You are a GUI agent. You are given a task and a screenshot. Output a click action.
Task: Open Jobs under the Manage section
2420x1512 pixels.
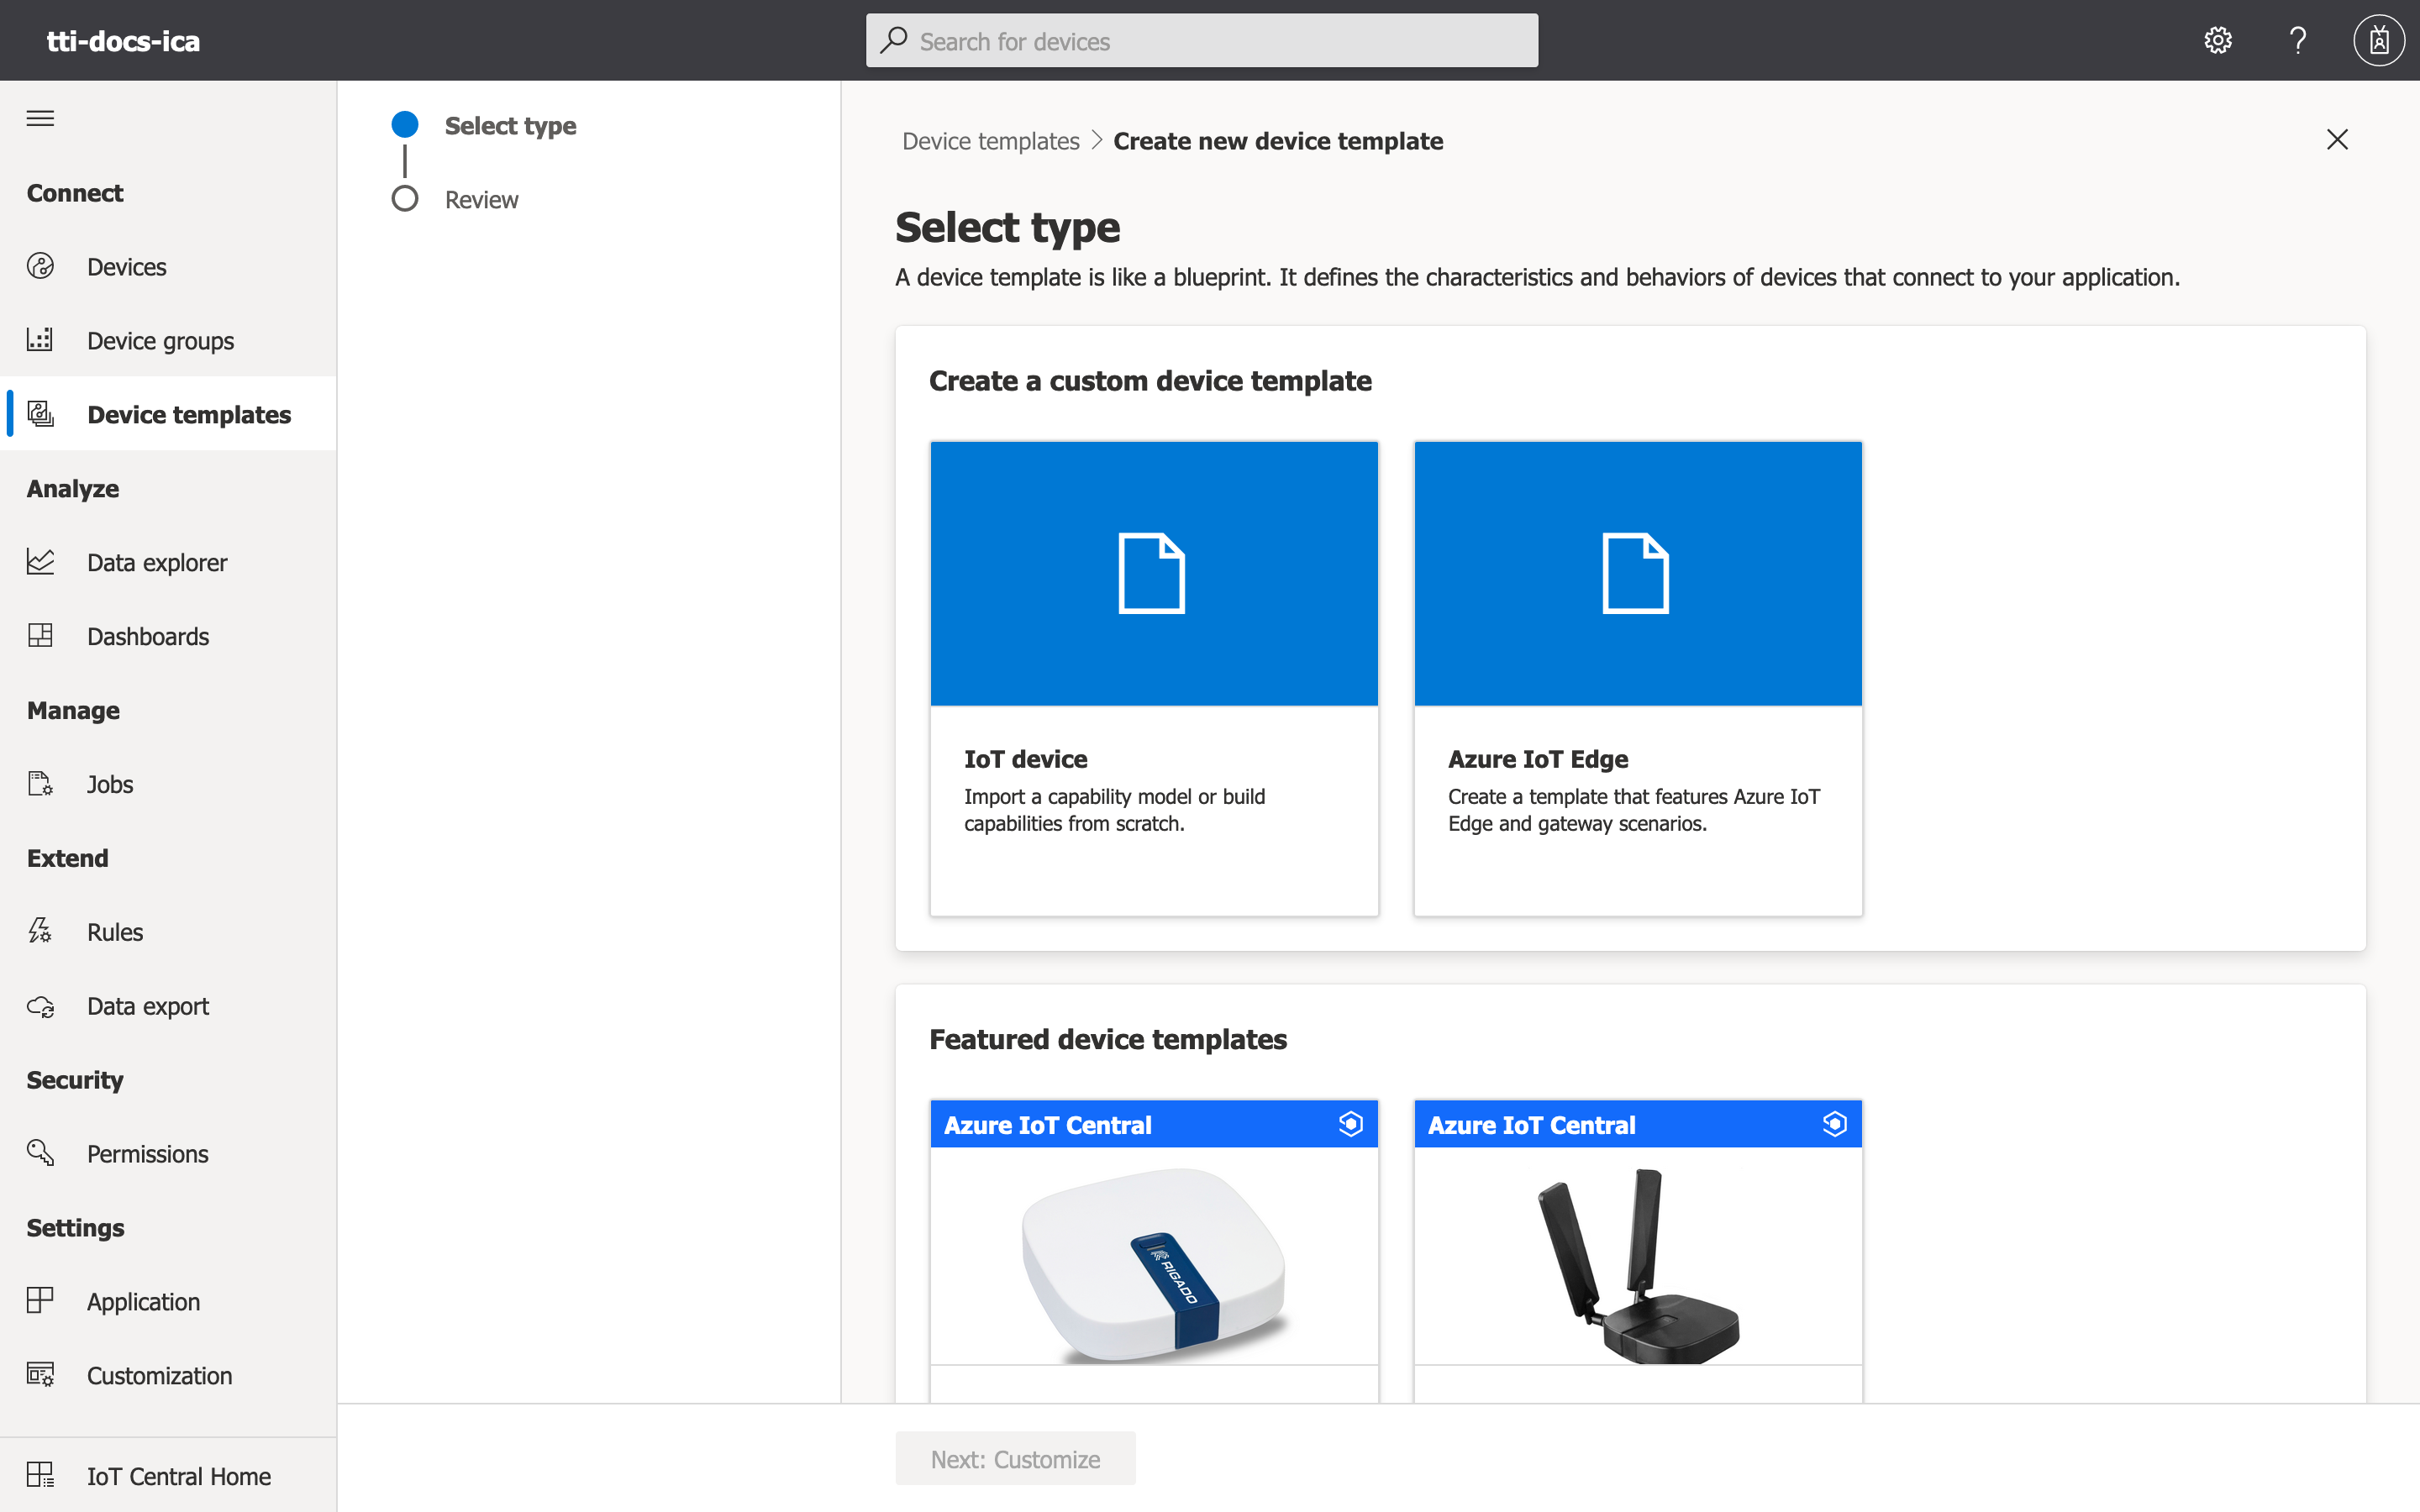[x=40, y=783]
